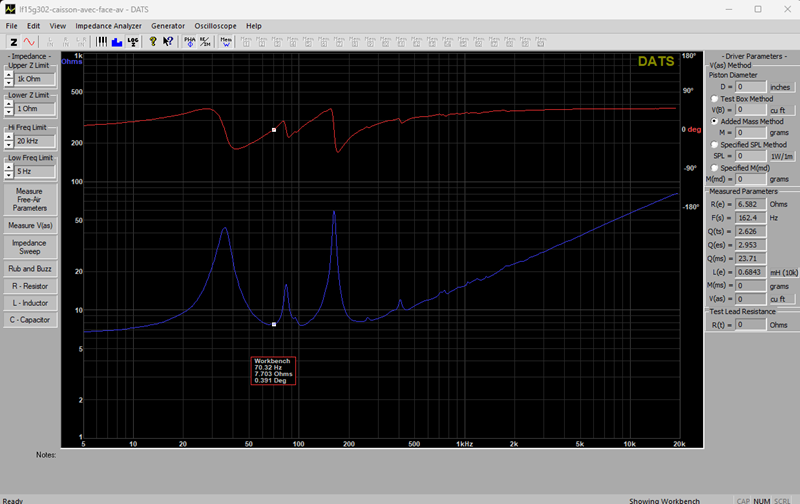Select the Test Box Method radio button
The image size is (800, 504).
pos(714,98)
